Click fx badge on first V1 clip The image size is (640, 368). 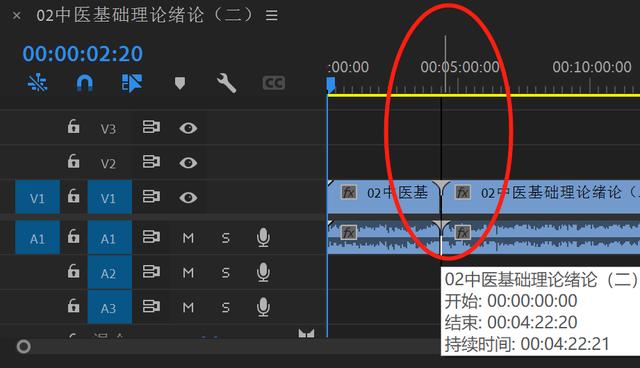tap(349, 192)
